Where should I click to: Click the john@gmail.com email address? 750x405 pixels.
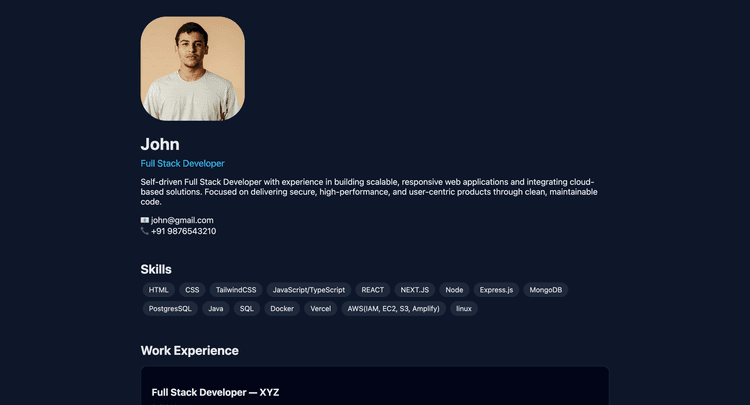click(182, 220)
